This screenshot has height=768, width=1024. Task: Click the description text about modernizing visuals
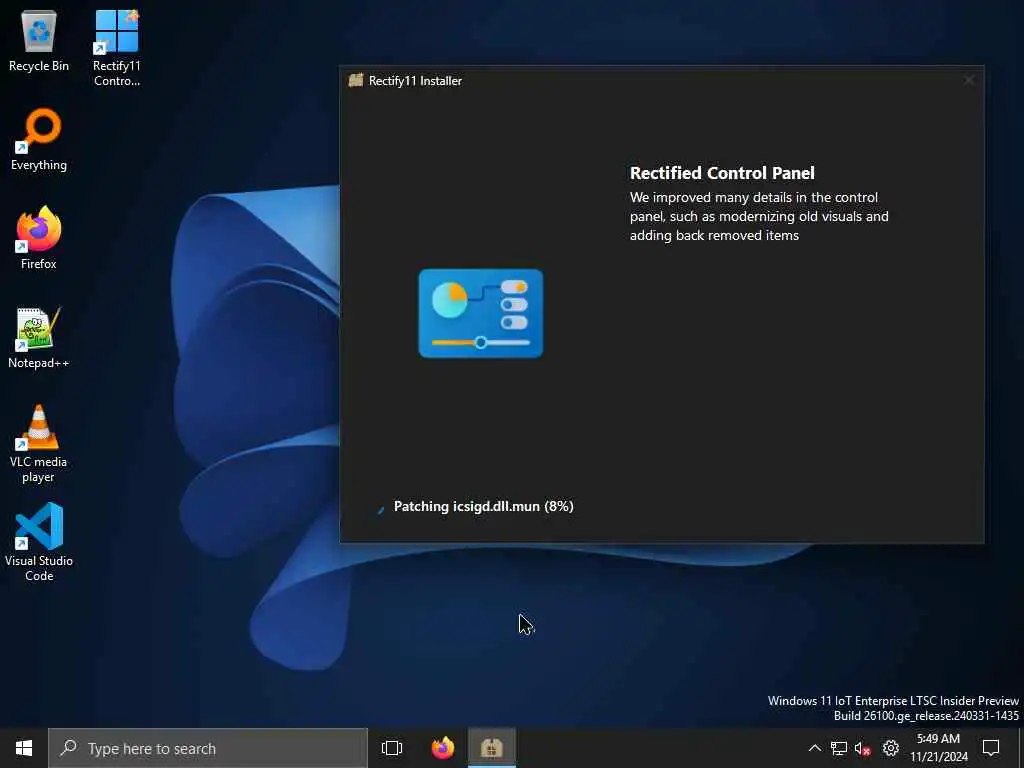(x=759, y=216)
